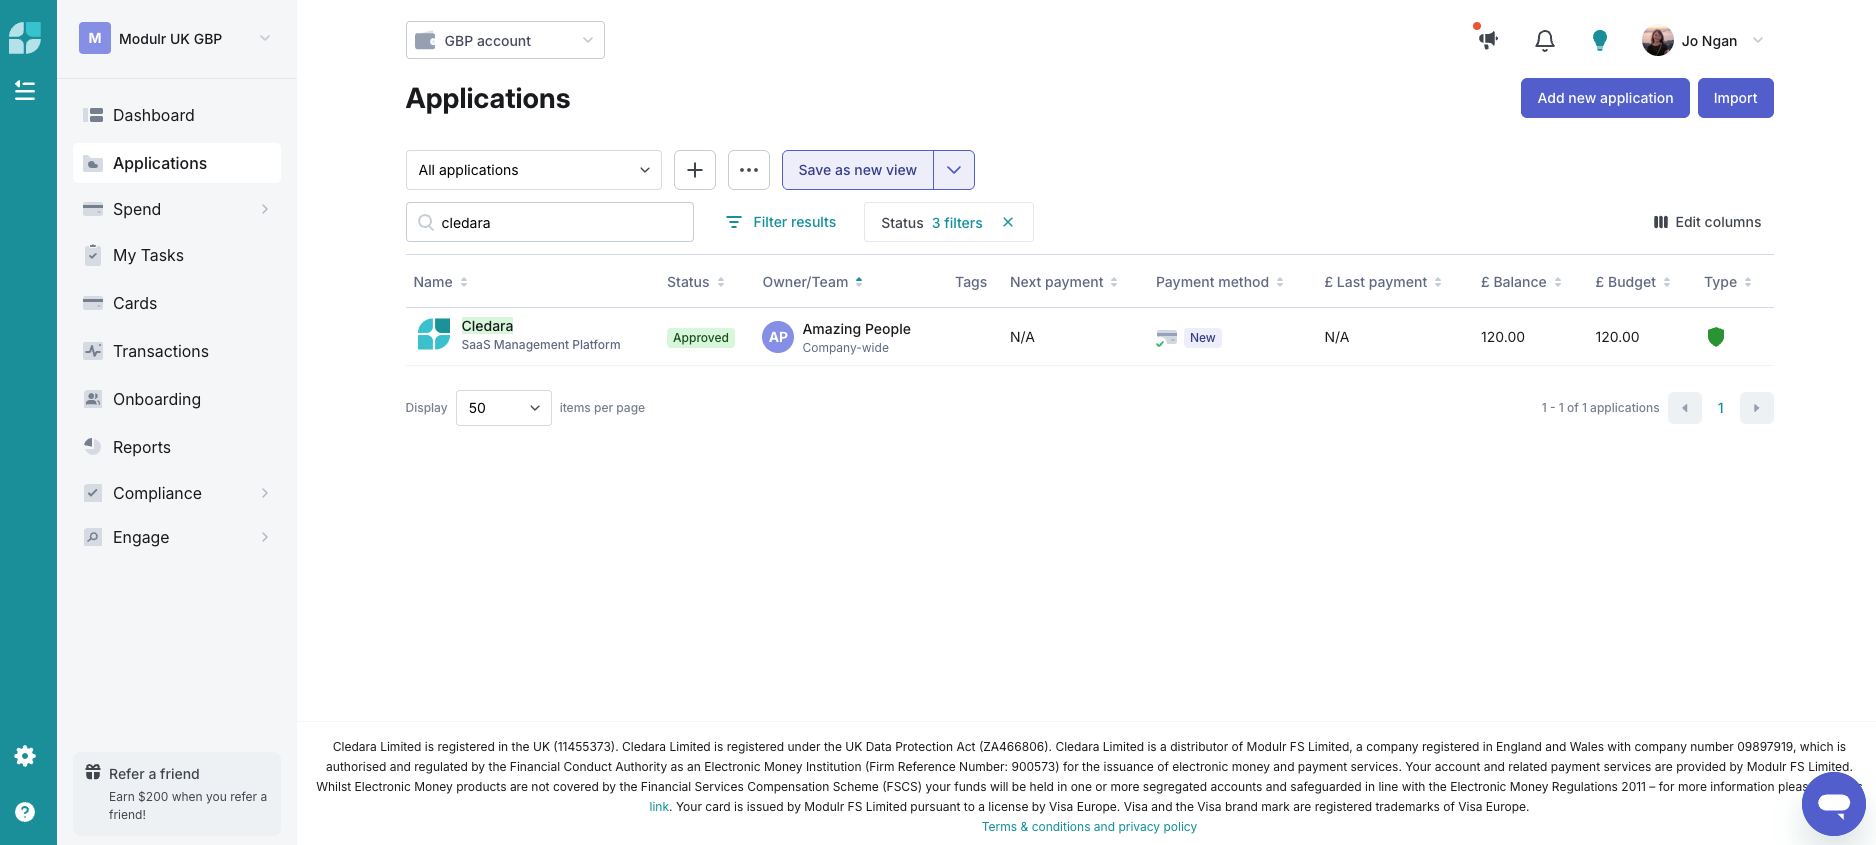Click the lightbulb tips icon
The height and width of the screenshot is (845, 1876).
click(x=1600, y=40)
